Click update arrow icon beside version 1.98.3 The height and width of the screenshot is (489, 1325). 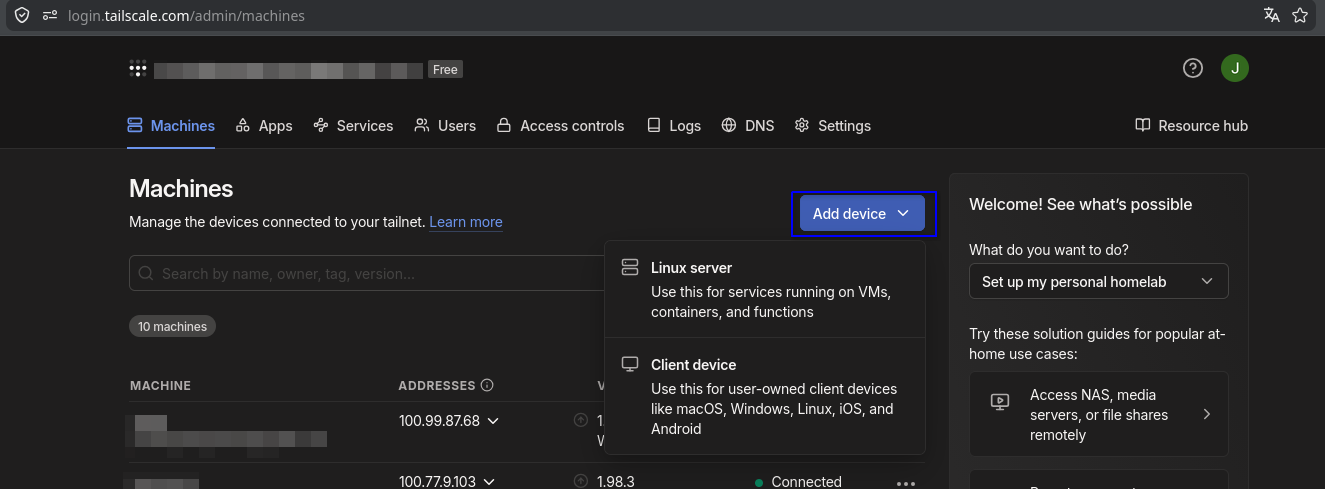(x=581, y=481)
